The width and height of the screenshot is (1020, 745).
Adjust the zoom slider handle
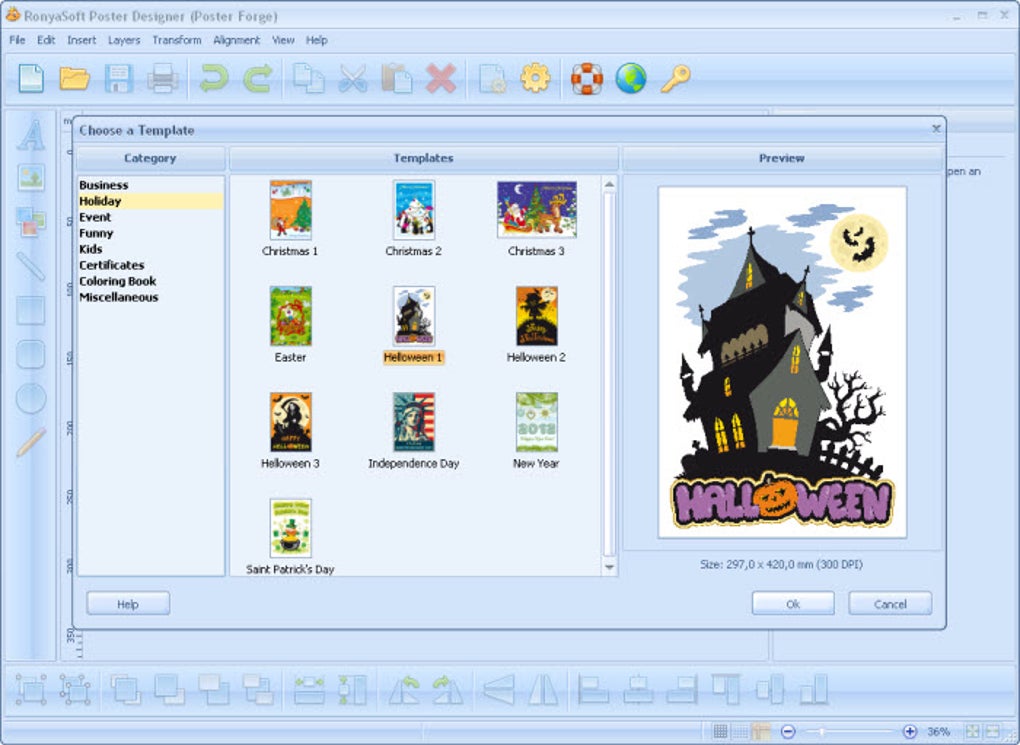click(822, 731)
